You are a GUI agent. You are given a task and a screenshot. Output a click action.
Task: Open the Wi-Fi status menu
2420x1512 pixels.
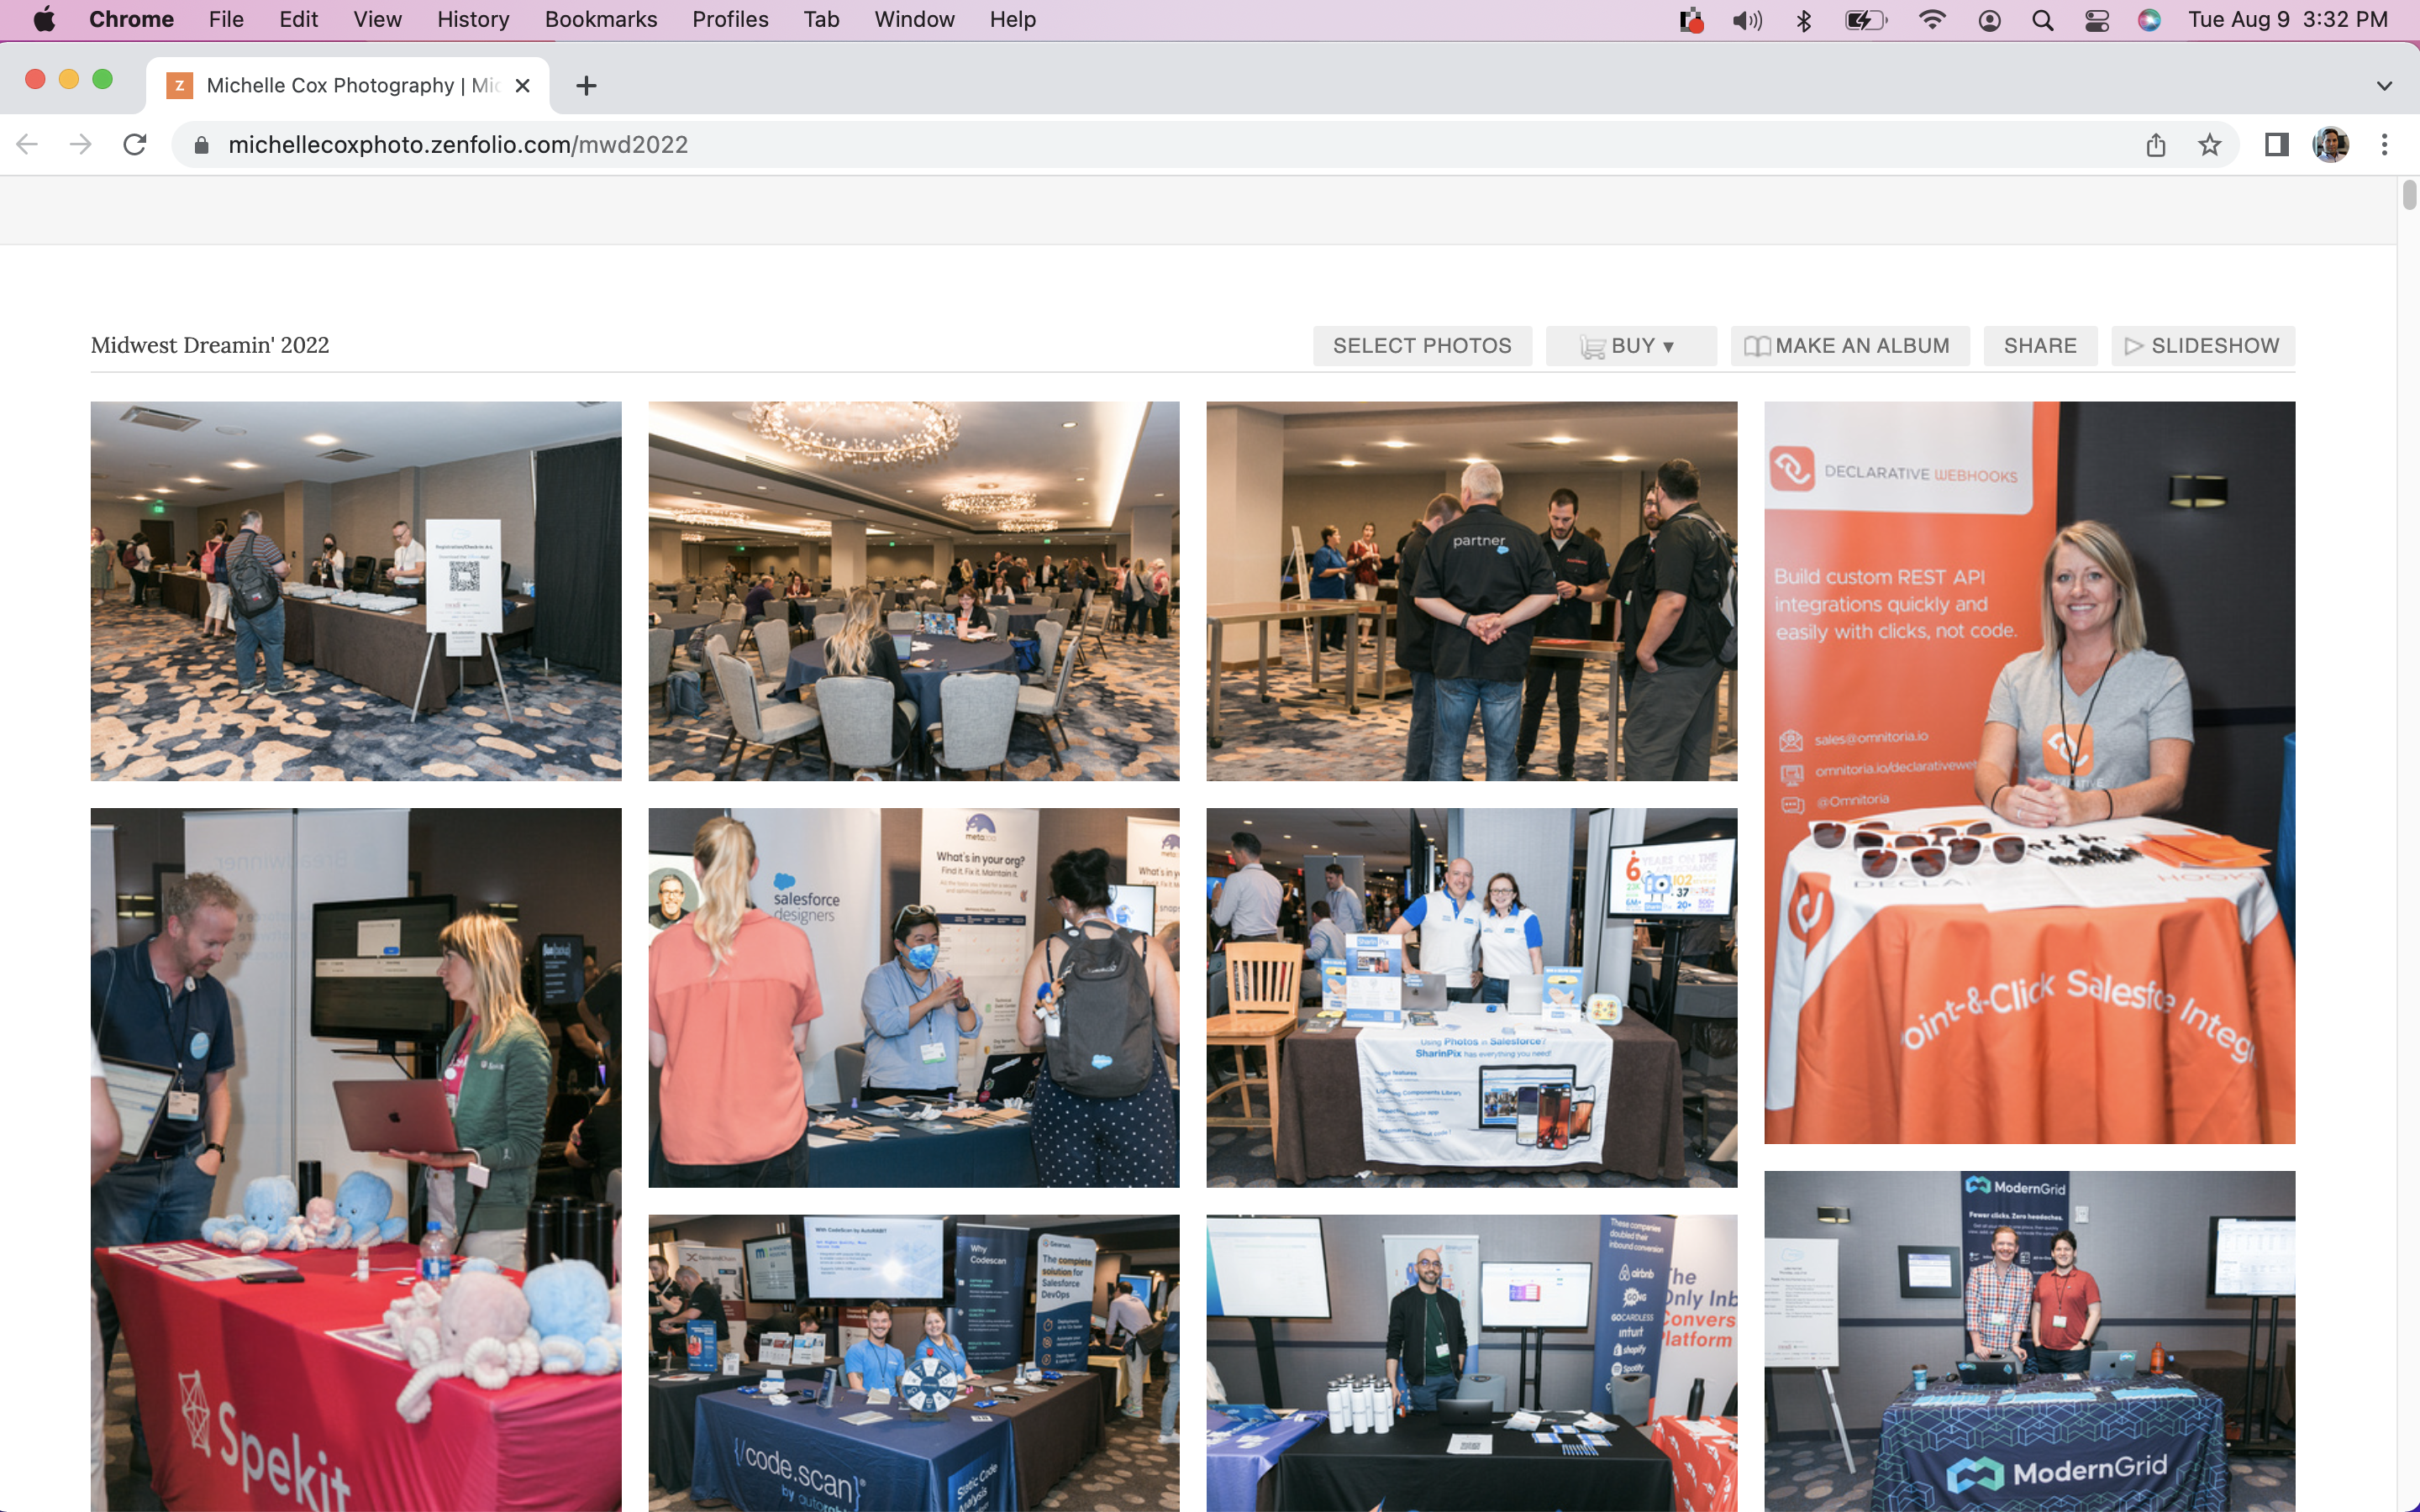[x=1932, y=20]
